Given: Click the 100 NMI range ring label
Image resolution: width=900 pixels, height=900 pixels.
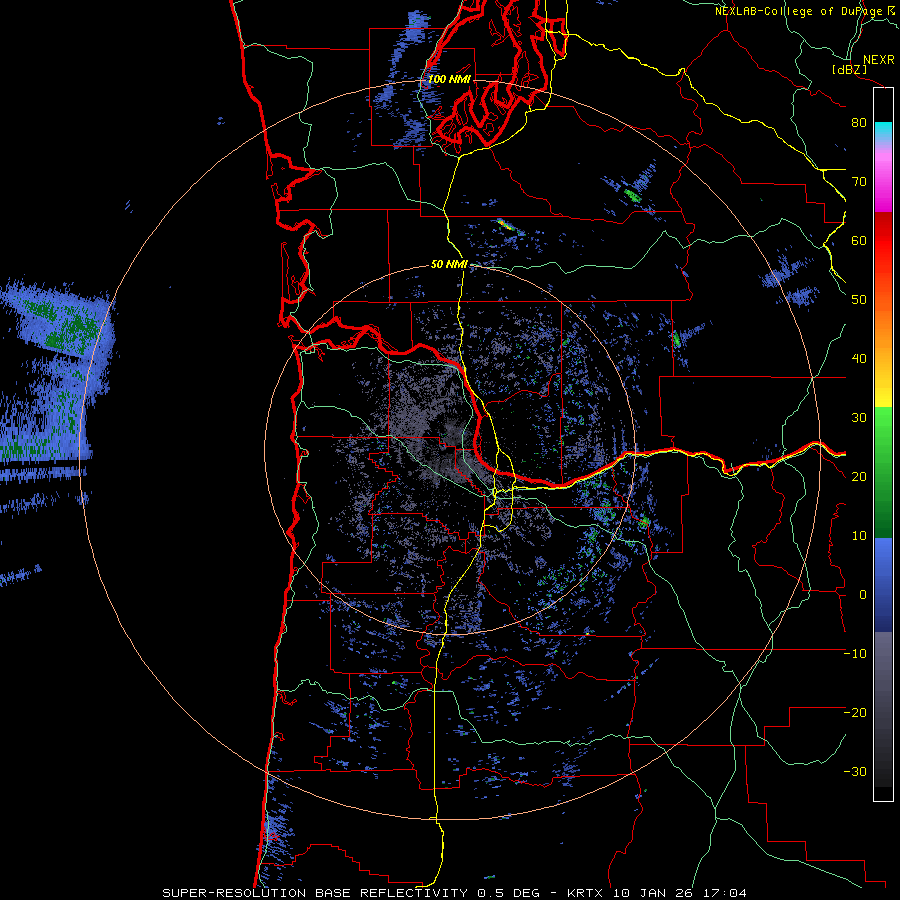Looking at the screenshot, I should click(449, 79).
